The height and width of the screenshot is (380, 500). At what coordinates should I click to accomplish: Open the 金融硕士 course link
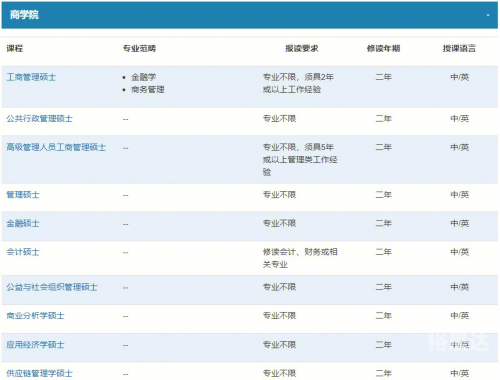pyautogui.click(x=23, y=223)
